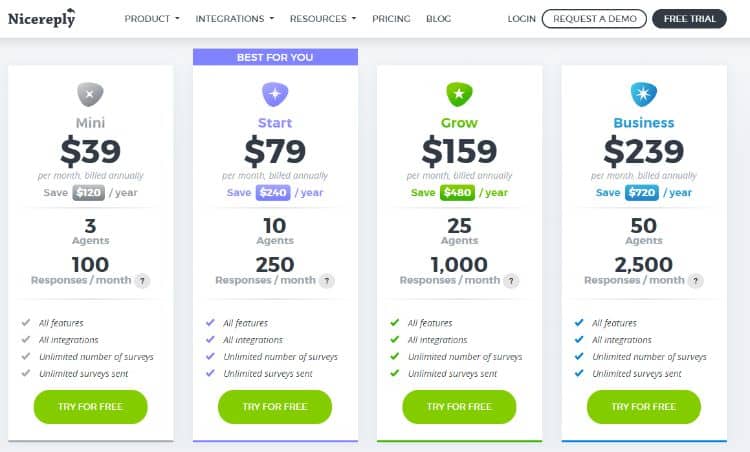Click the Request a Demo button

pyautogui.click(x=594, y=19)
